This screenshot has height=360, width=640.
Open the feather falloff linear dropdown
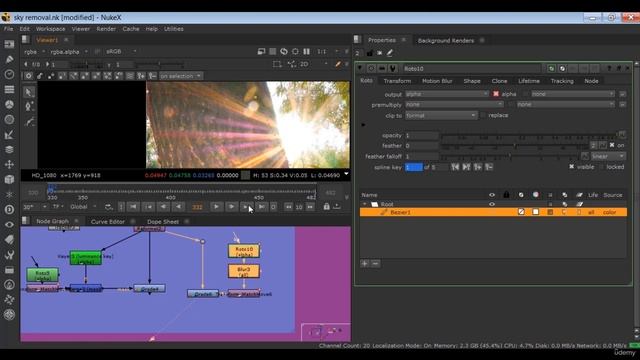tap(608, 156)
